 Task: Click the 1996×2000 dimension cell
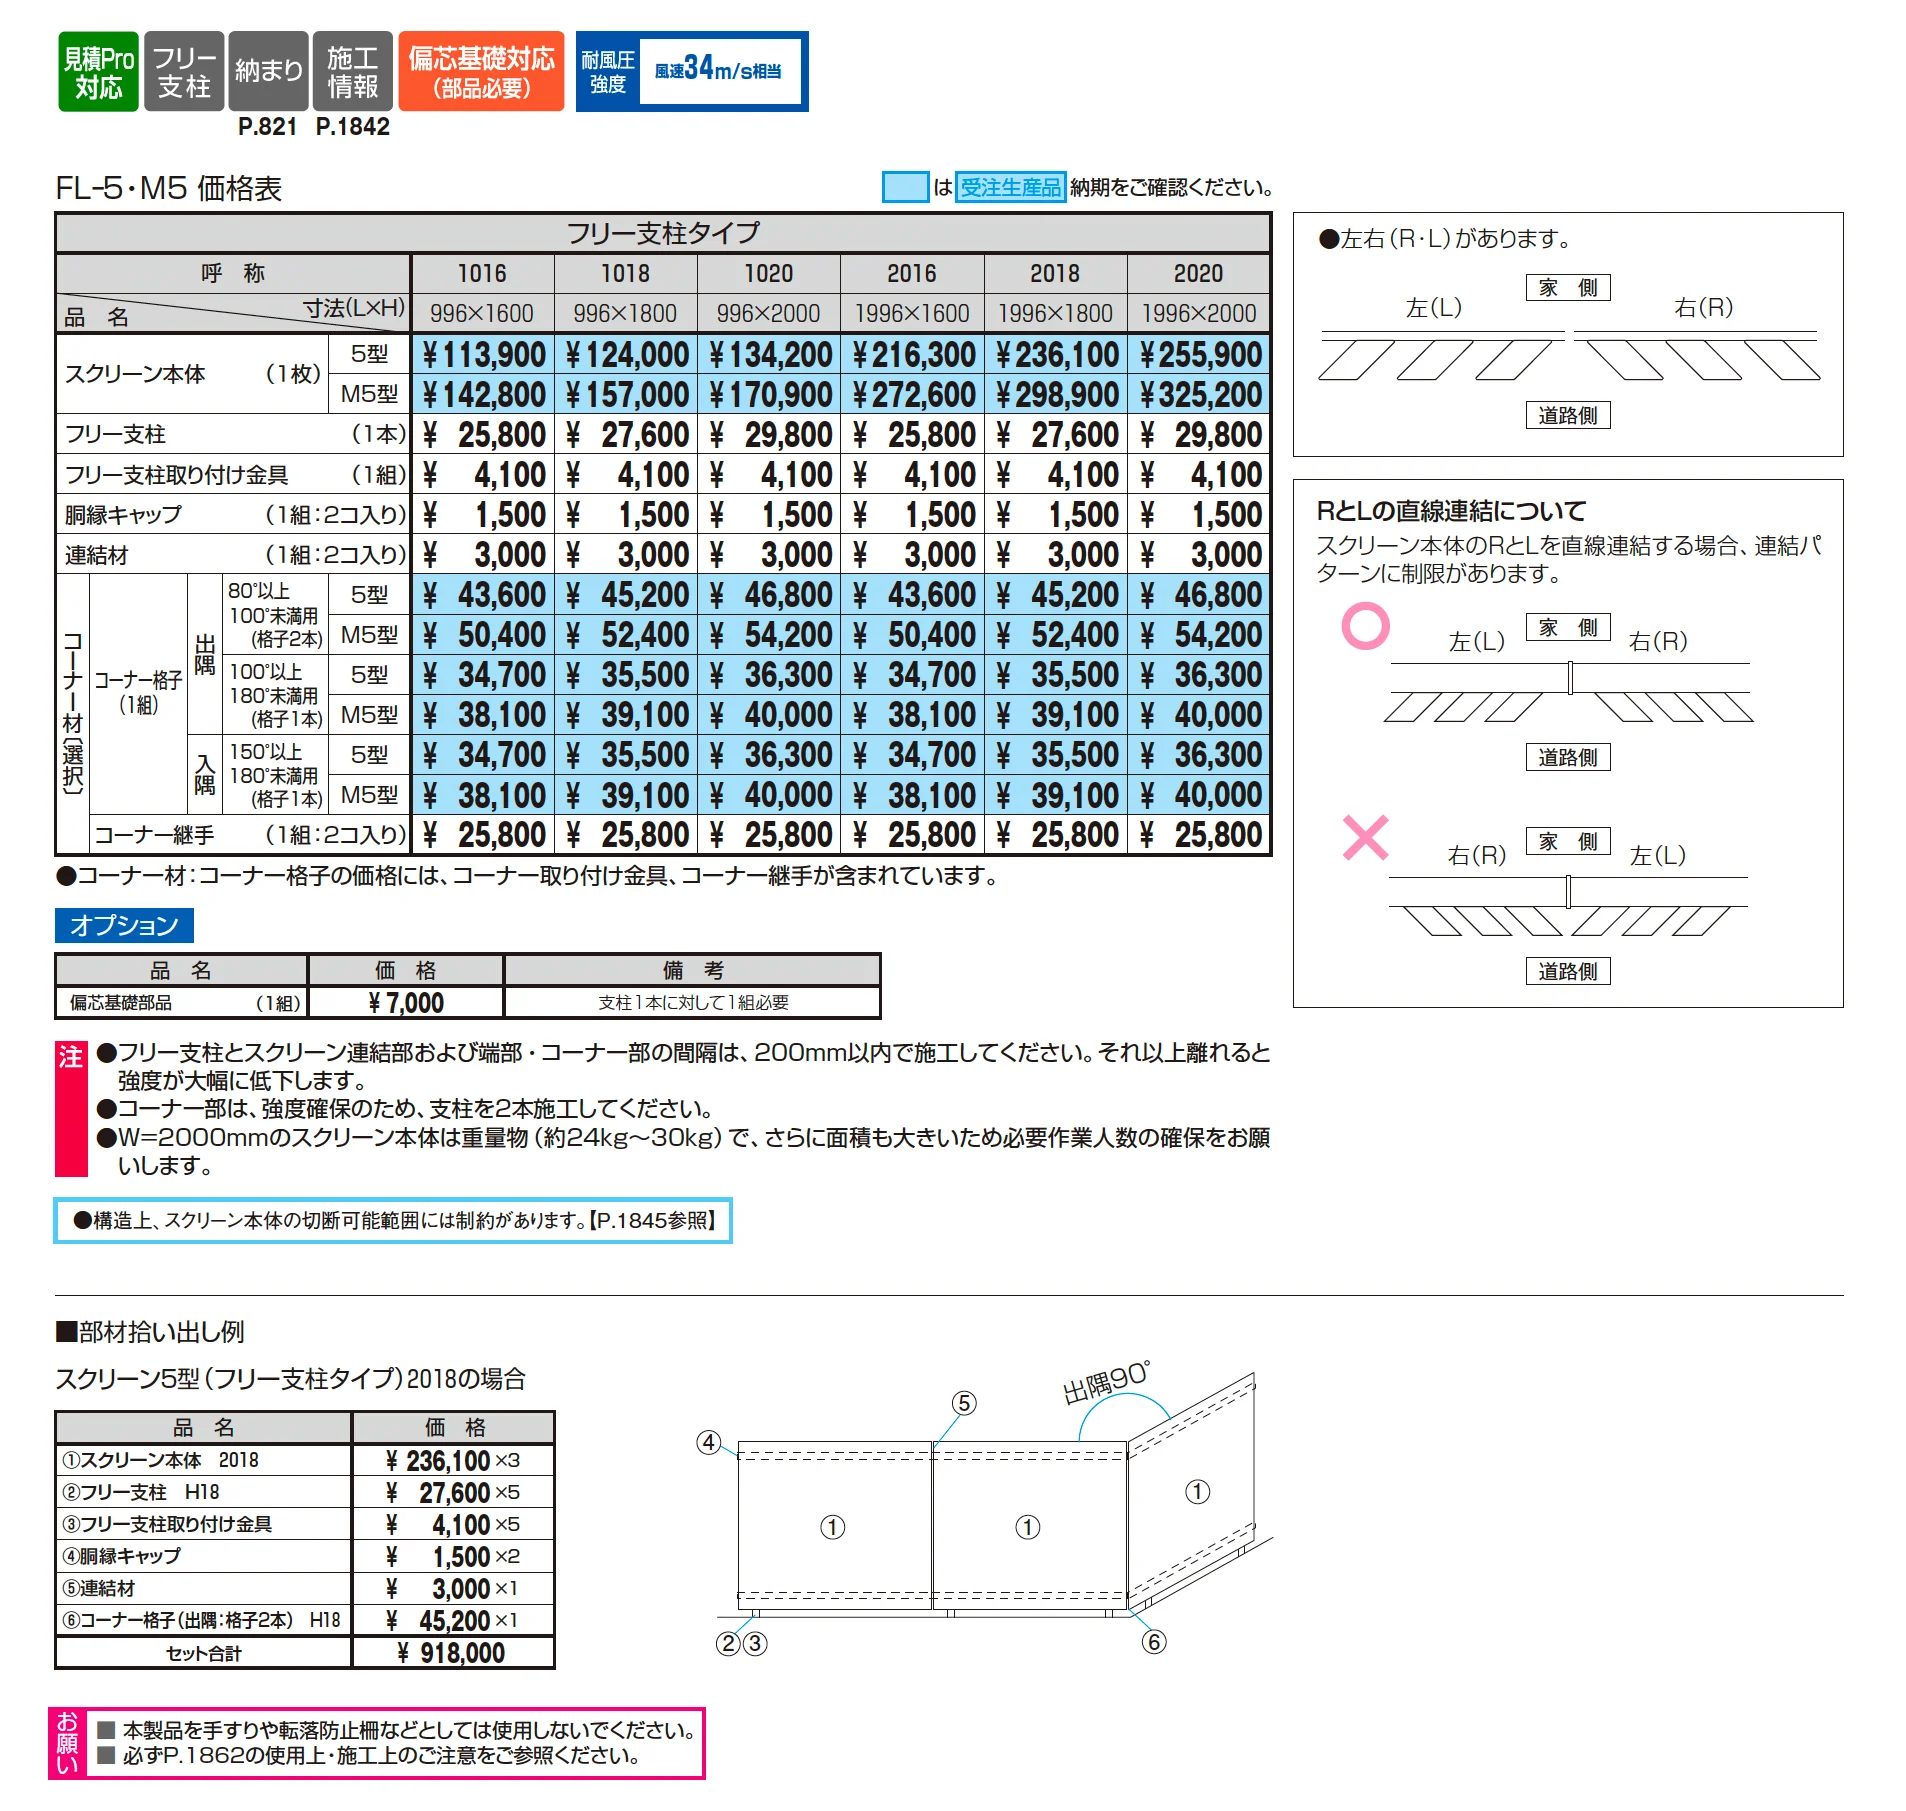point(1198,313)
